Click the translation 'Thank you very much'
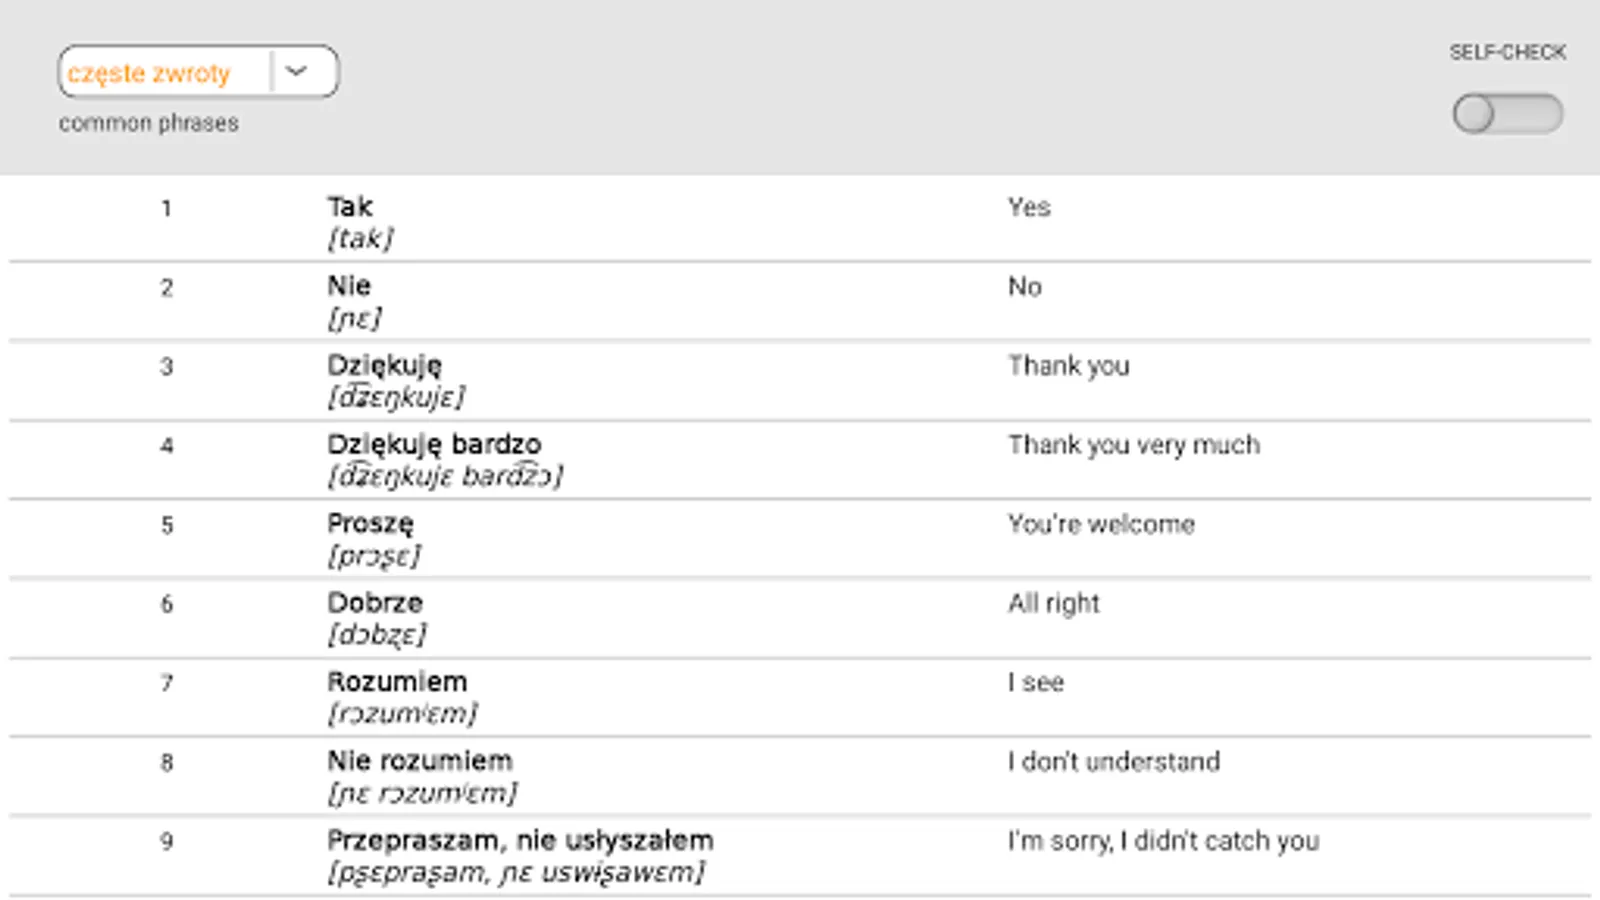Viewport: 1600px width, 900px height. coord(1133,445)
